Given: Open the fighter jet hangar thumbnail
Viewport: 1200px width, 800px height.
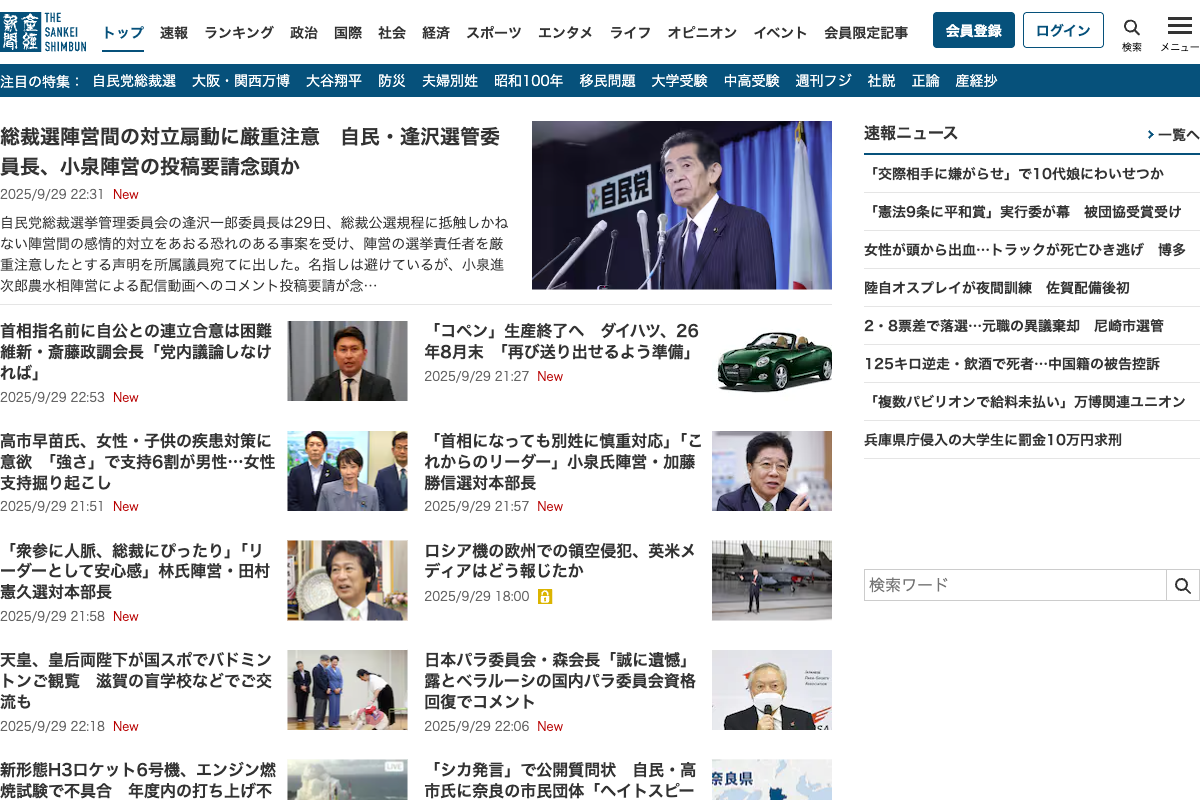Looking at the screenshot, I should pos(772,580).
